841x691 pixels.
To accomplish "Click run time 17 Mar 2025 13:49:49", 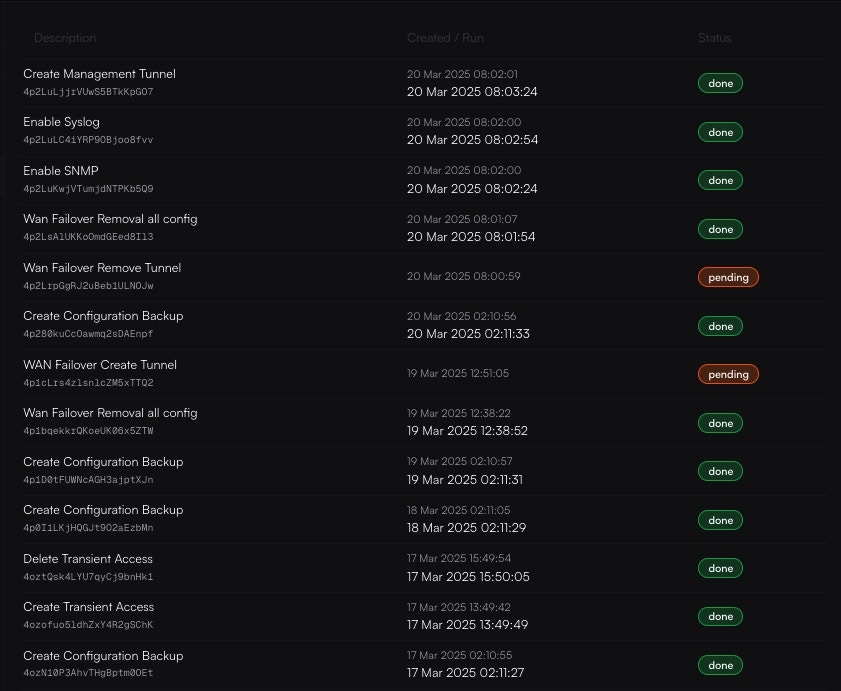I will (x=467, y=624).
